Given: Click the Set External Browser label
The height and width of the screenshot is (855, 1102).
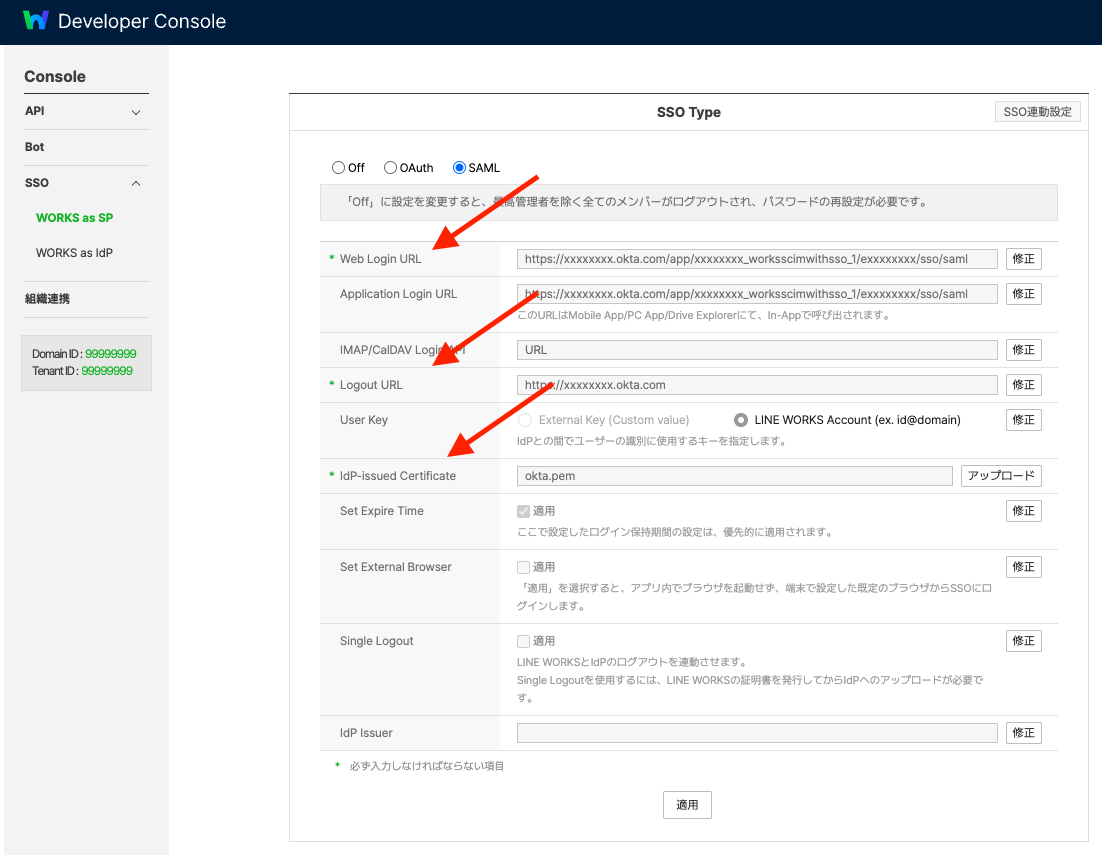Looking at the screenshot, I should point(396,567).
